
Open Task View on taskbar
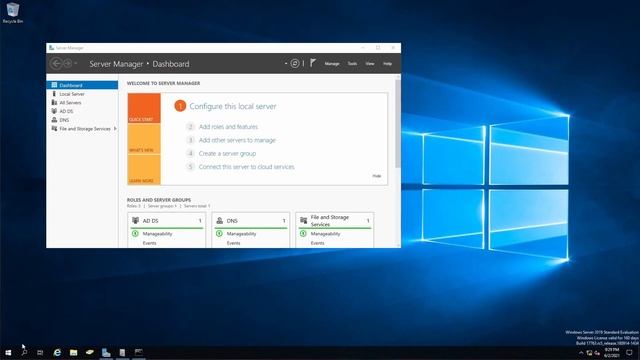point(40,352)
